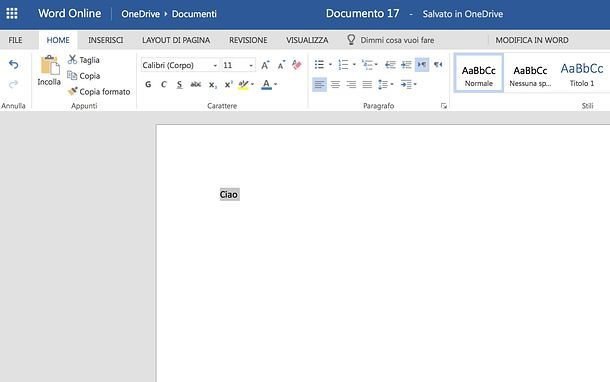Justify paragraph text
The height and width of the screenshot is (382, 610).
click(x=367, y=84)
